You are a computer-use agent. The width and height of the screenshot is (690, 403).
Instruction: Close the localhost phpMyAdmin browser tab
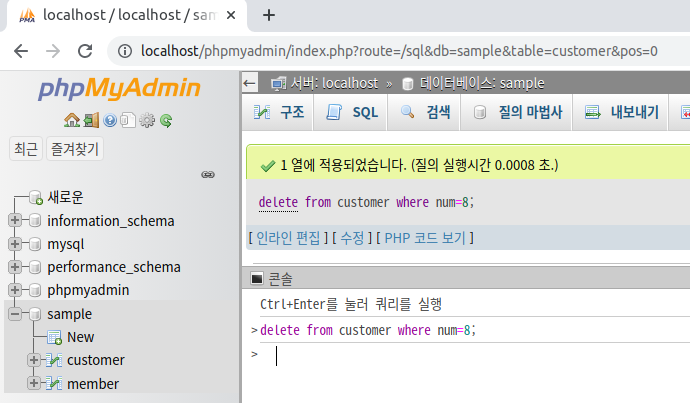point(231,15)
